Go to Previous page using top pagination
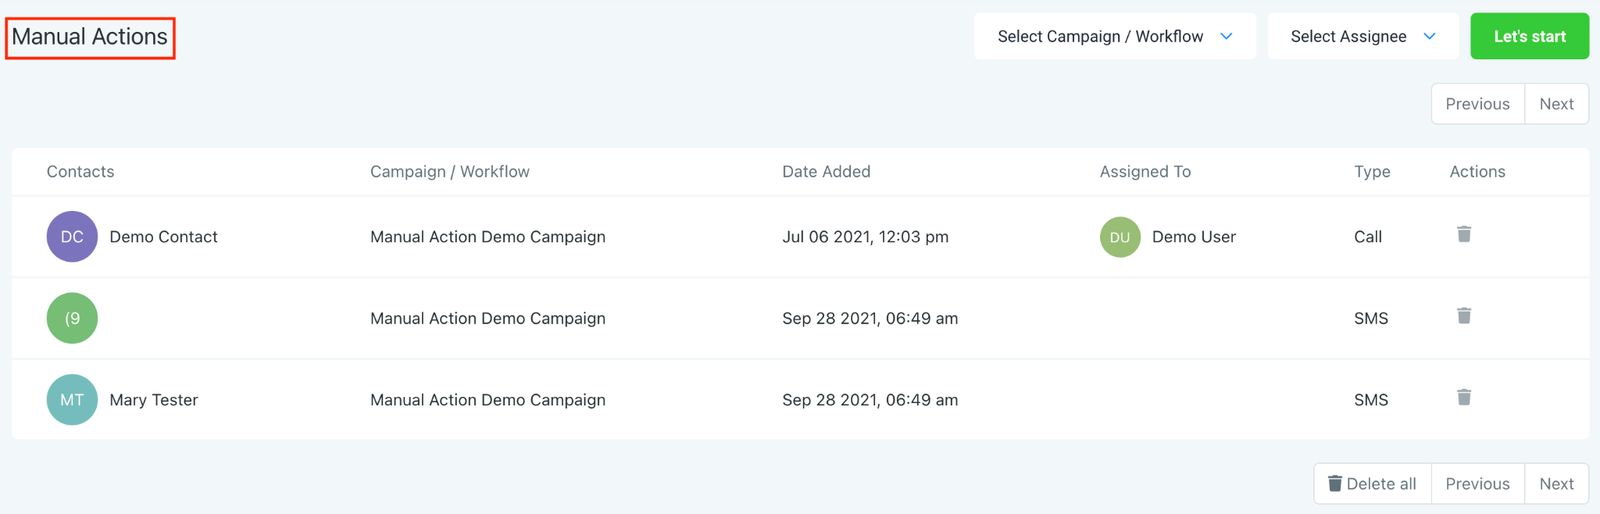Image resolution: width=1600 pixels, height=514 pixels. tap(1477, 104)
